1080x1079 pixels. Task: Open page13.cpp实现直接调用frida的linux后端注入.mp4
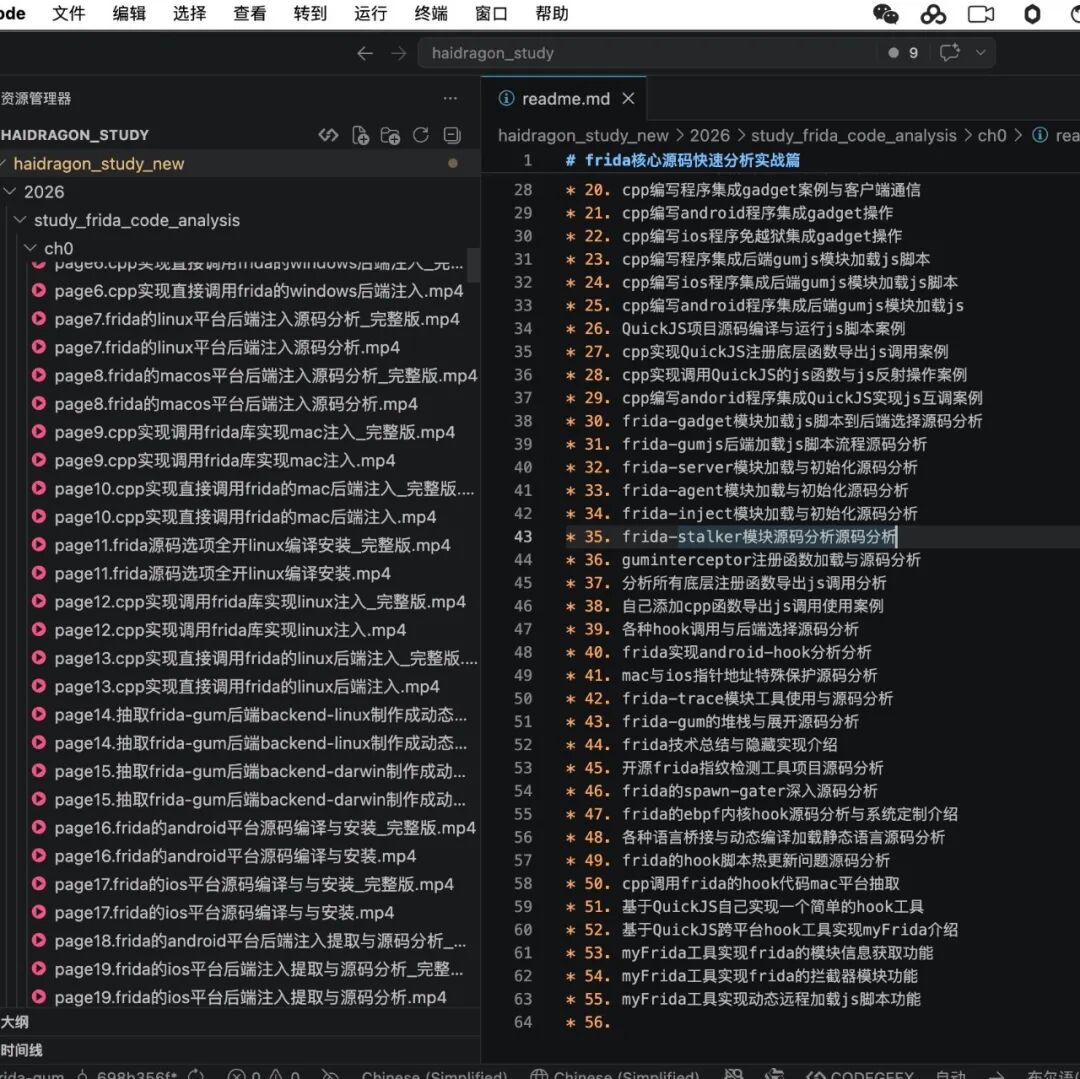(x=247, y=686)
